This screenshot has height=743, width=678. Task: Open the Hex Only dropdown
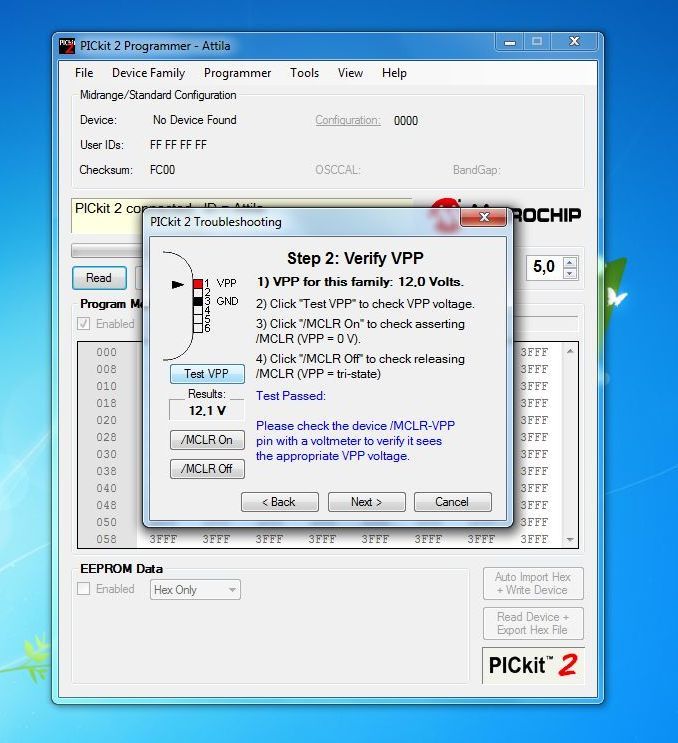click(195, 590)
